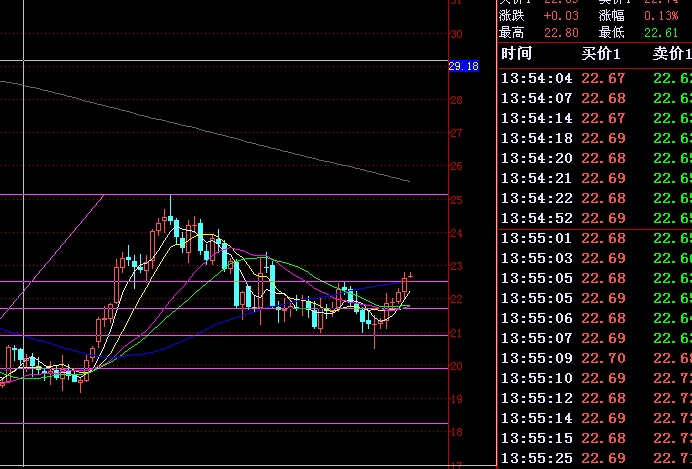The width and height of the screenshot is (692, 469).
Task: Click buy price 22.69 in 13:54:18 row
Action: point(603,139)
